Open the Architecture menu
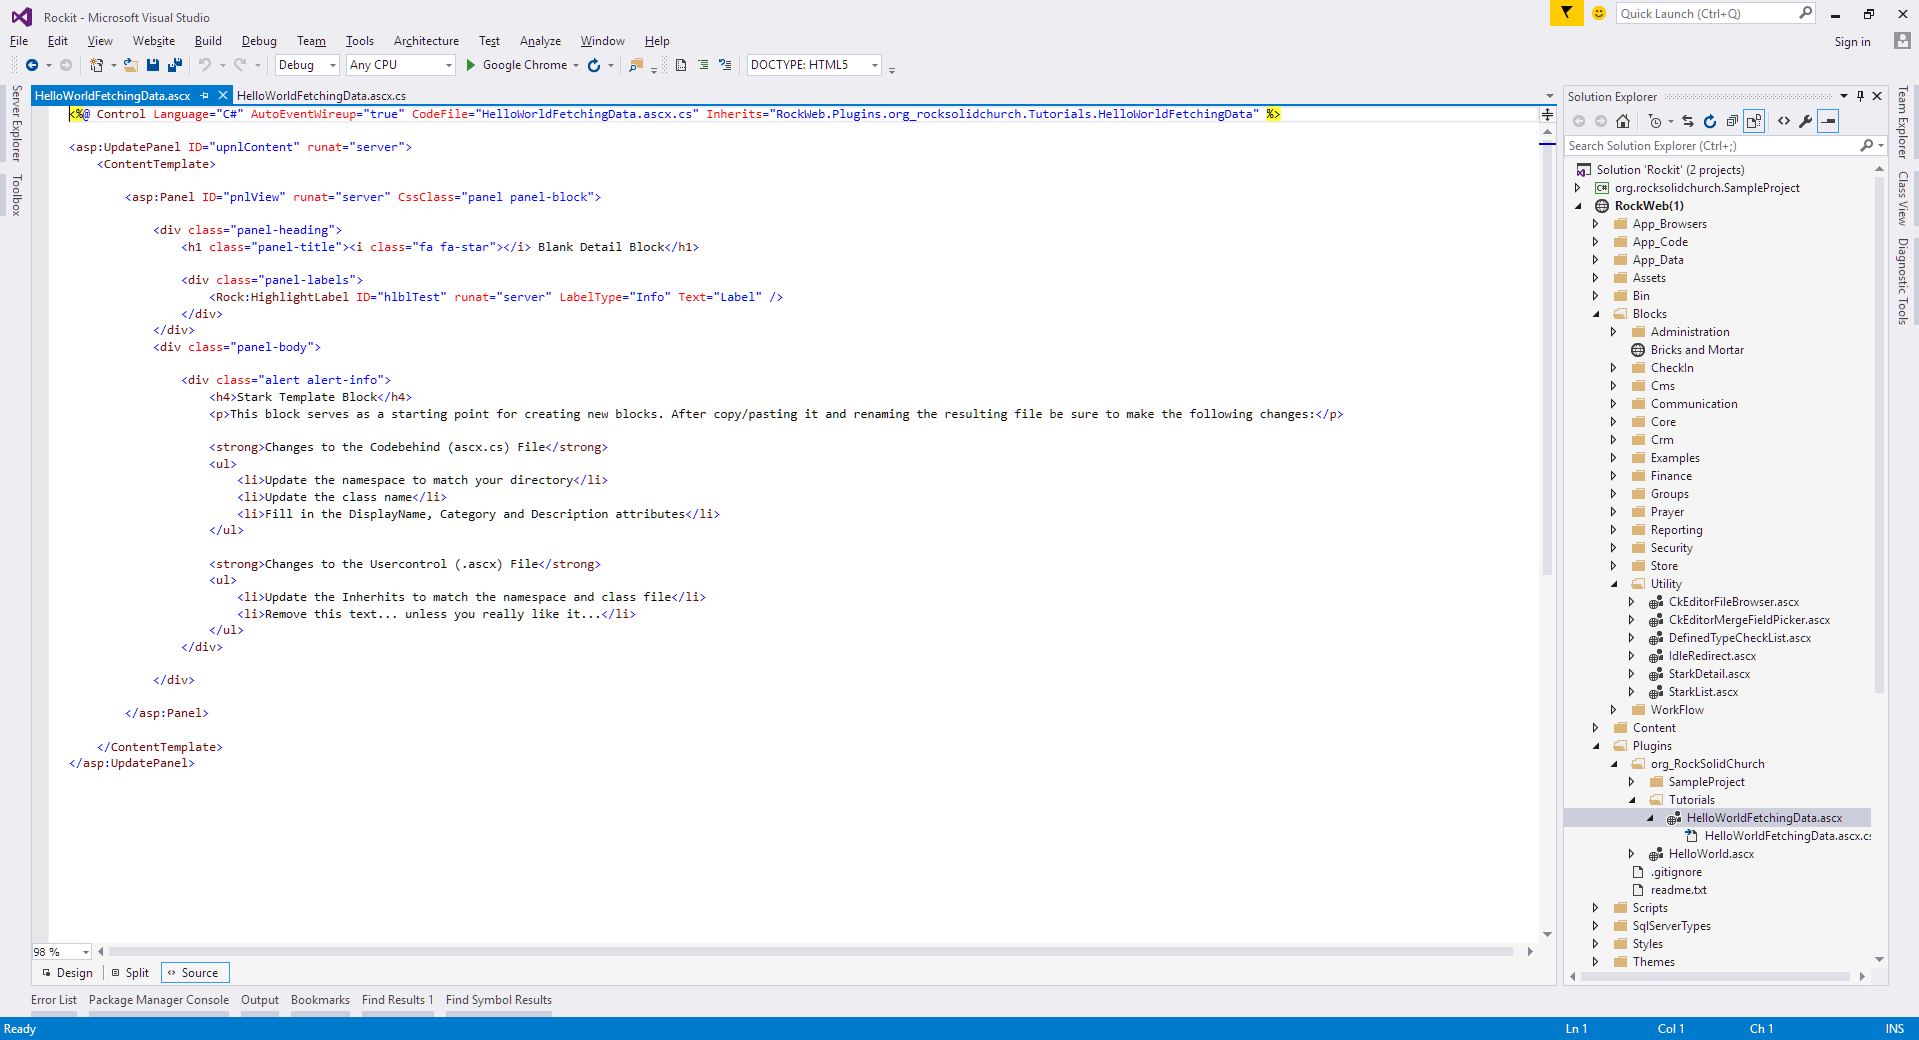 click(x=426, y=41)
